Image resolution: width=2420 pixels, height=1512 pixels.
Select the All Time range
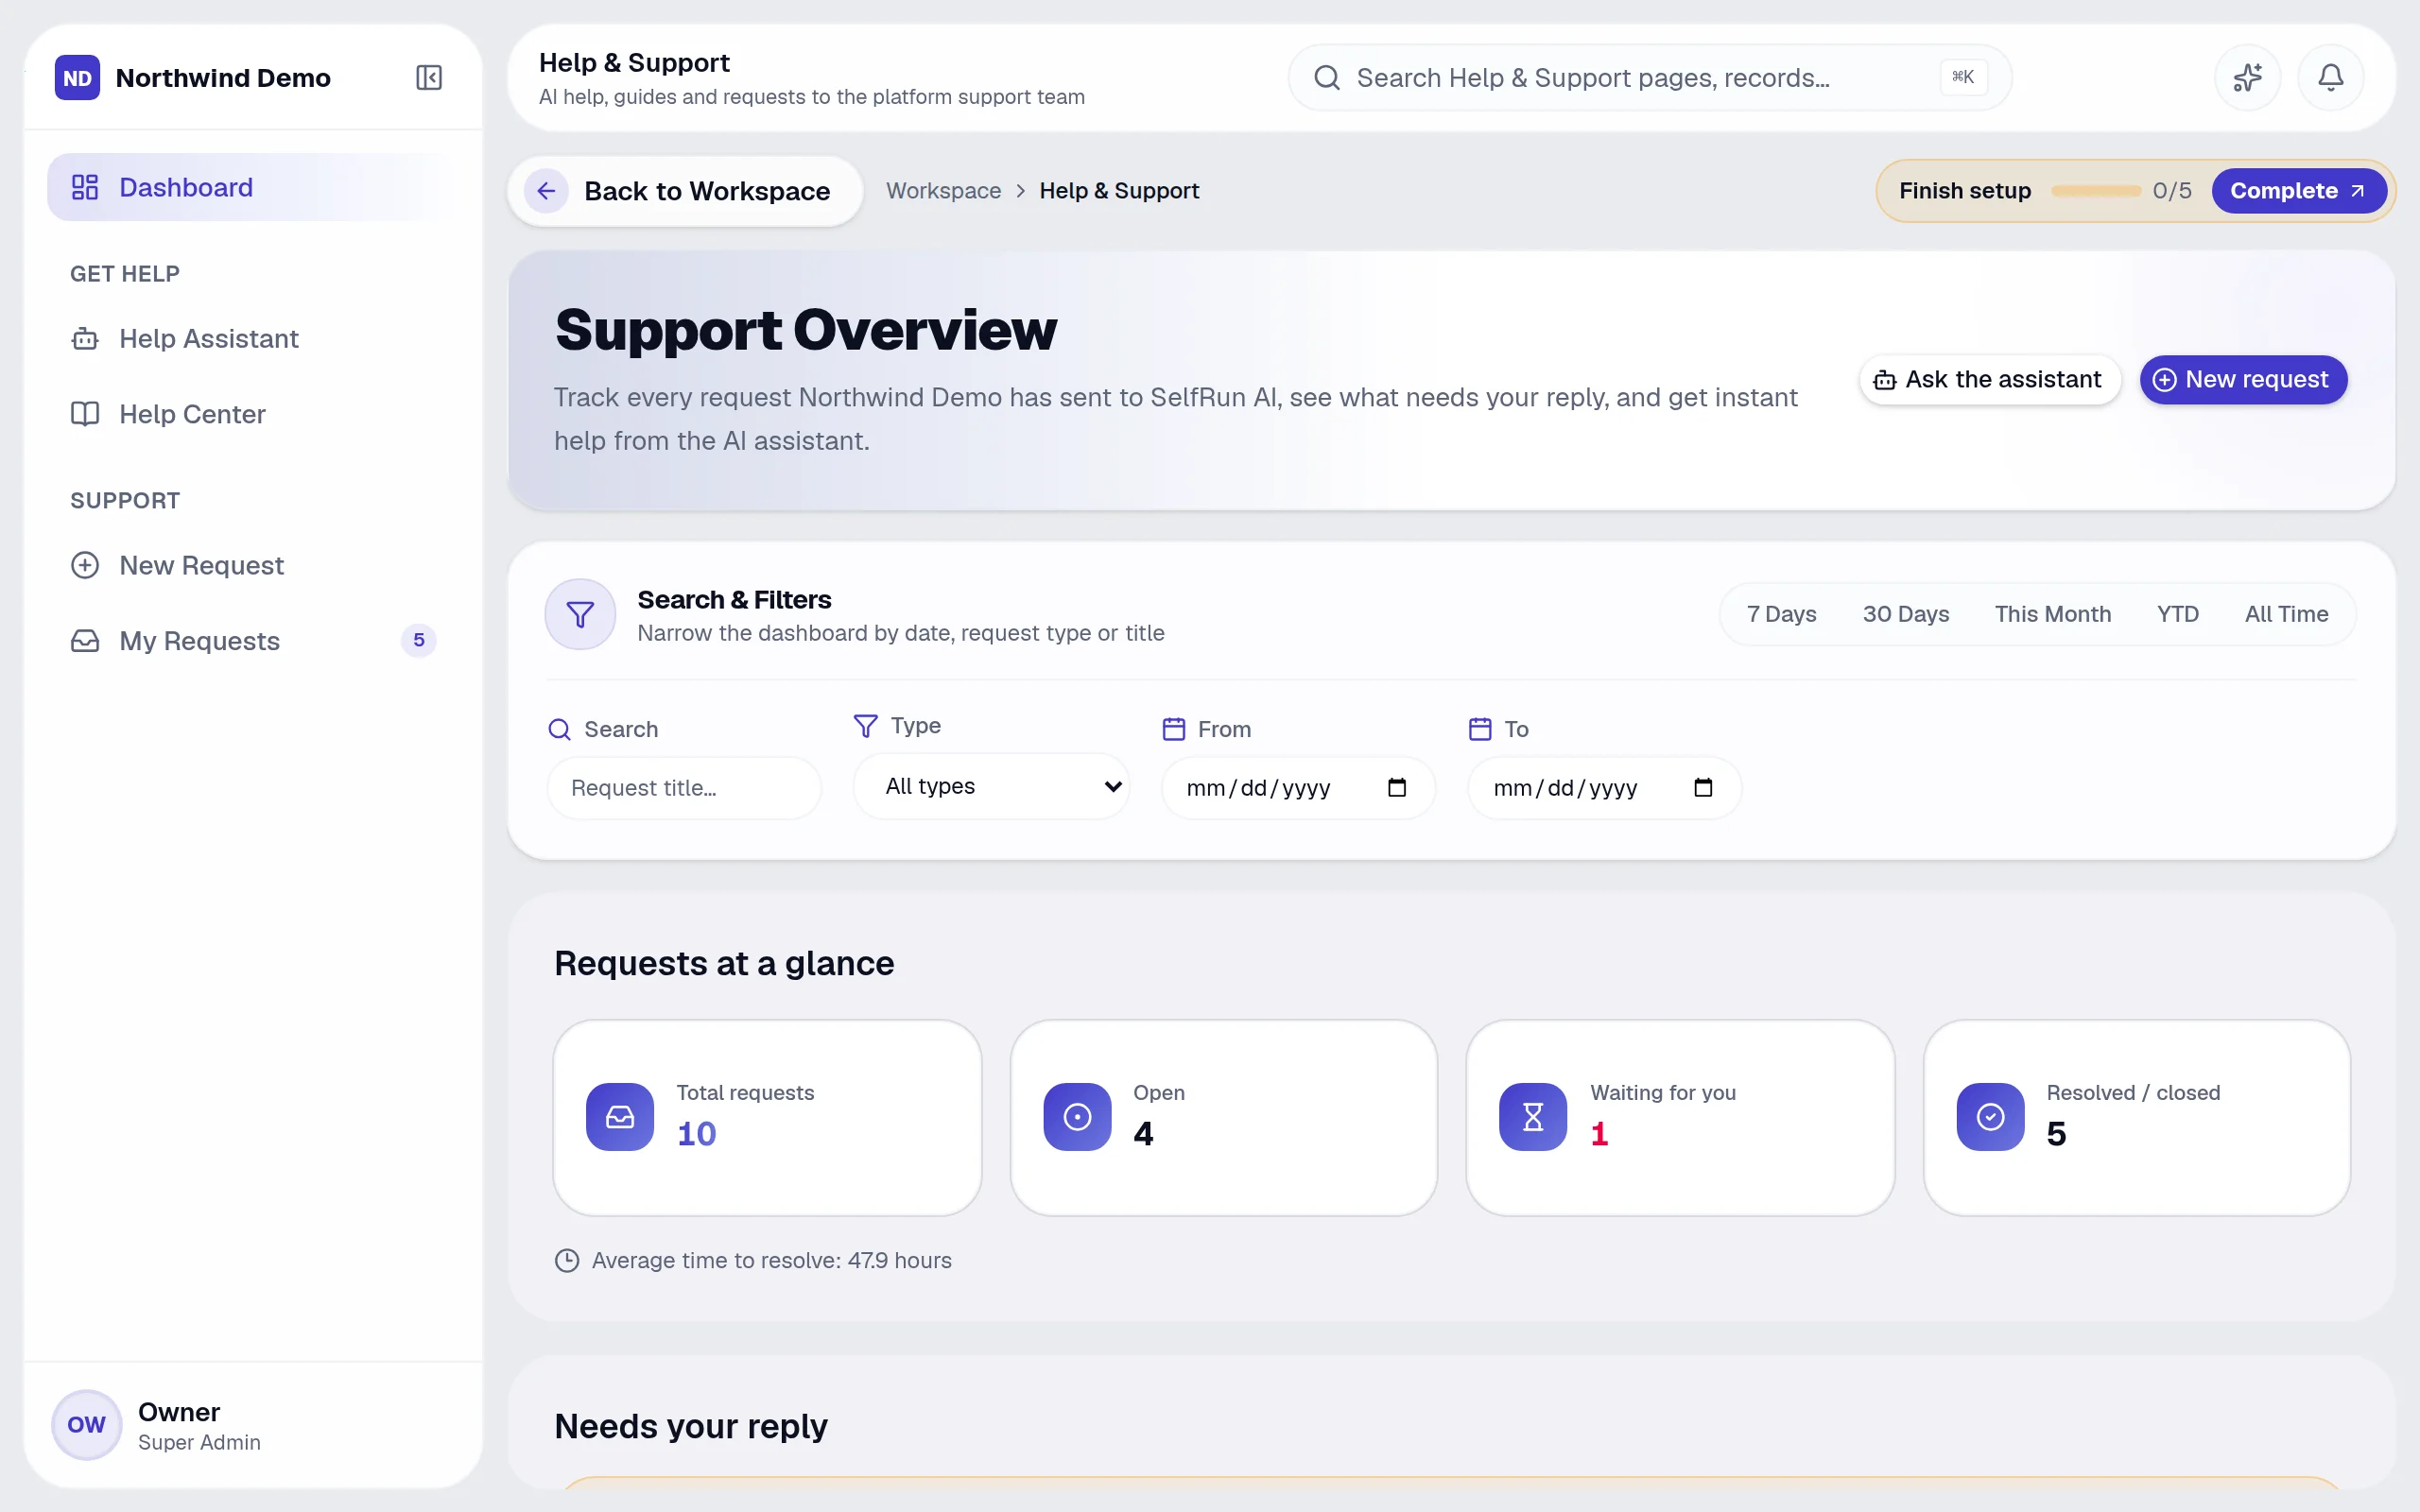pyautogui.click(x=2286, y=614)
